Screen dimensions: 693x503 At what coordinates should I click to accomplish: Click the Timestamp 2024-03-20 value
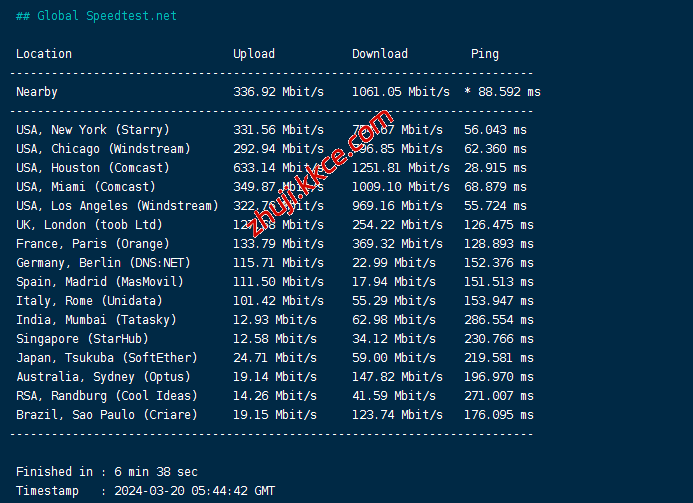(192, 491)
